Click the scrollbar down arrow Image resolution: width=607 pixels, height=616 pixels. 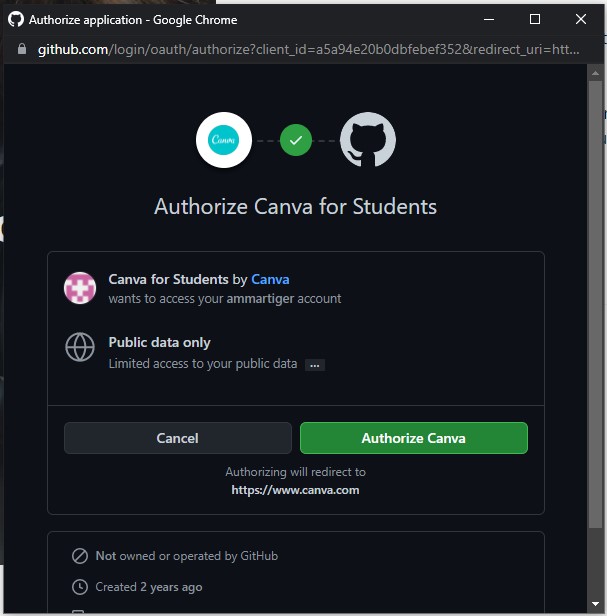pyautogui.click(x=595, y=603)
